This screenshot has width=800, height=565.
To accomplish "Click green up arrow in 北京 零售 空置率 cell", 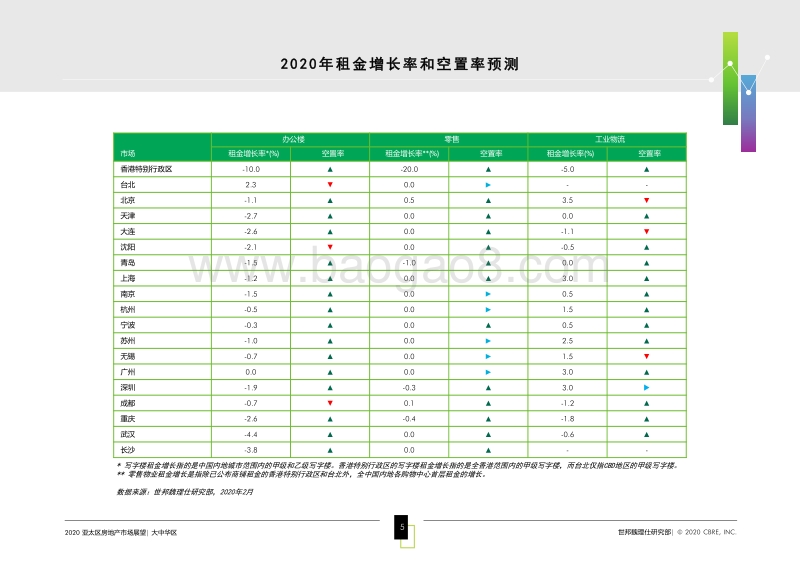I will point(488,201).
